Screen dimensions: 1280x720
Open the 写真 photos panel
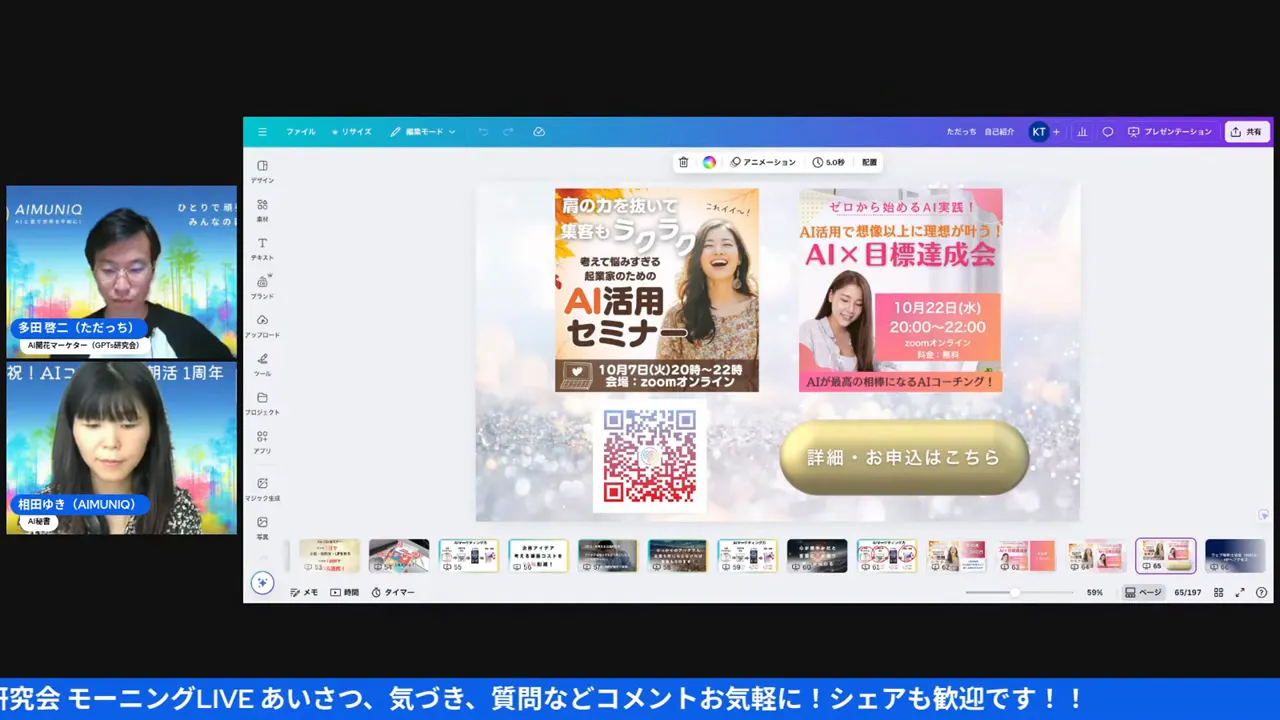click(x=262, y=528)
